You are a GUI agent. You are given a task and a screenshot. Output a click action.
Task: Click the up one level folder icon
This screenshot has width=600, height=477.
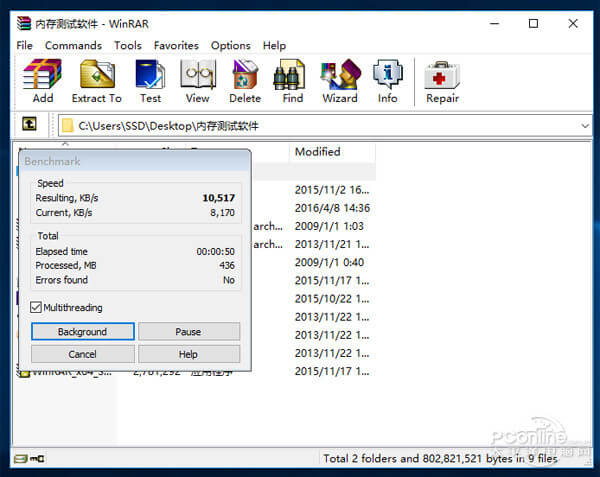pyautogui.click(x=30, y=125)
